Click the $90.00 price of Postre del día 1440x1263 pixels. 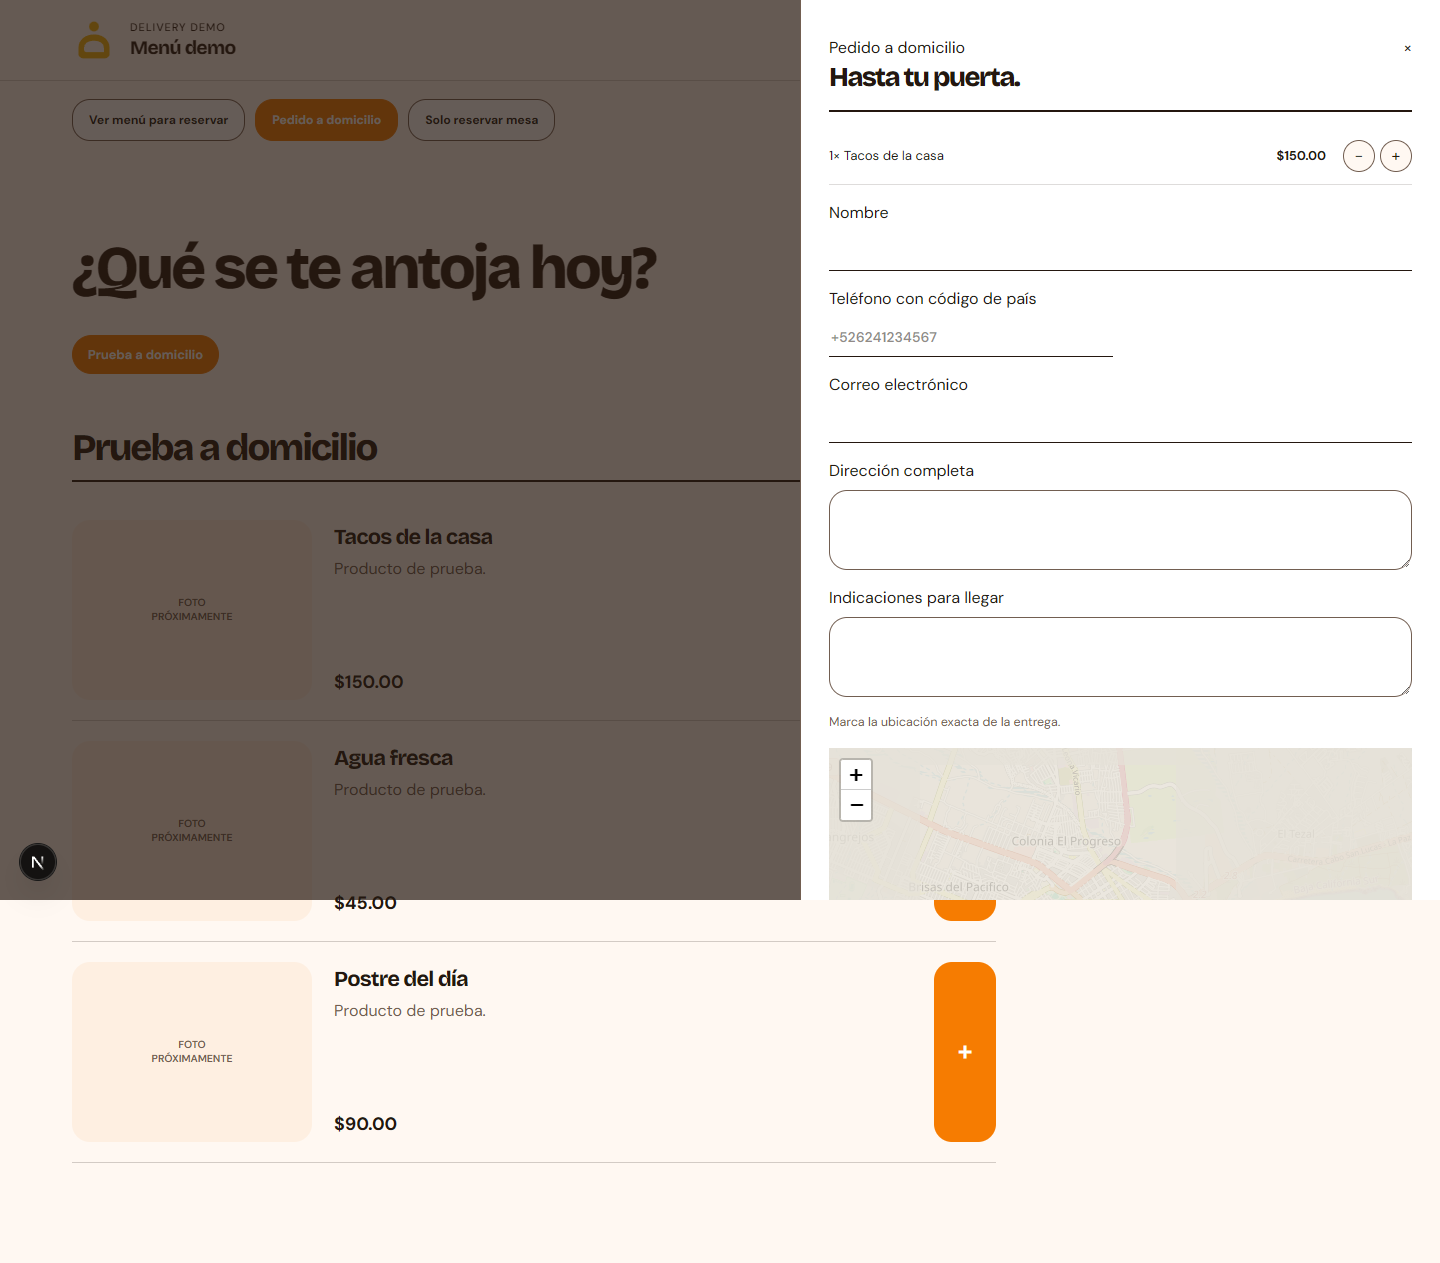[365, 1124]
